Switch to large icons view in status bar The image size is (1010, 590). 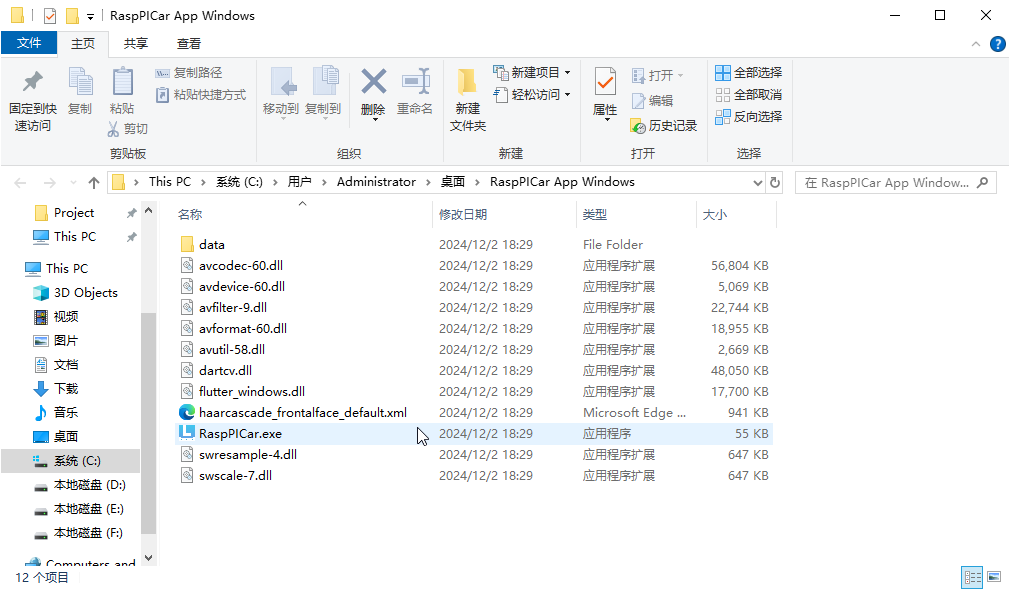click(994, 576)
